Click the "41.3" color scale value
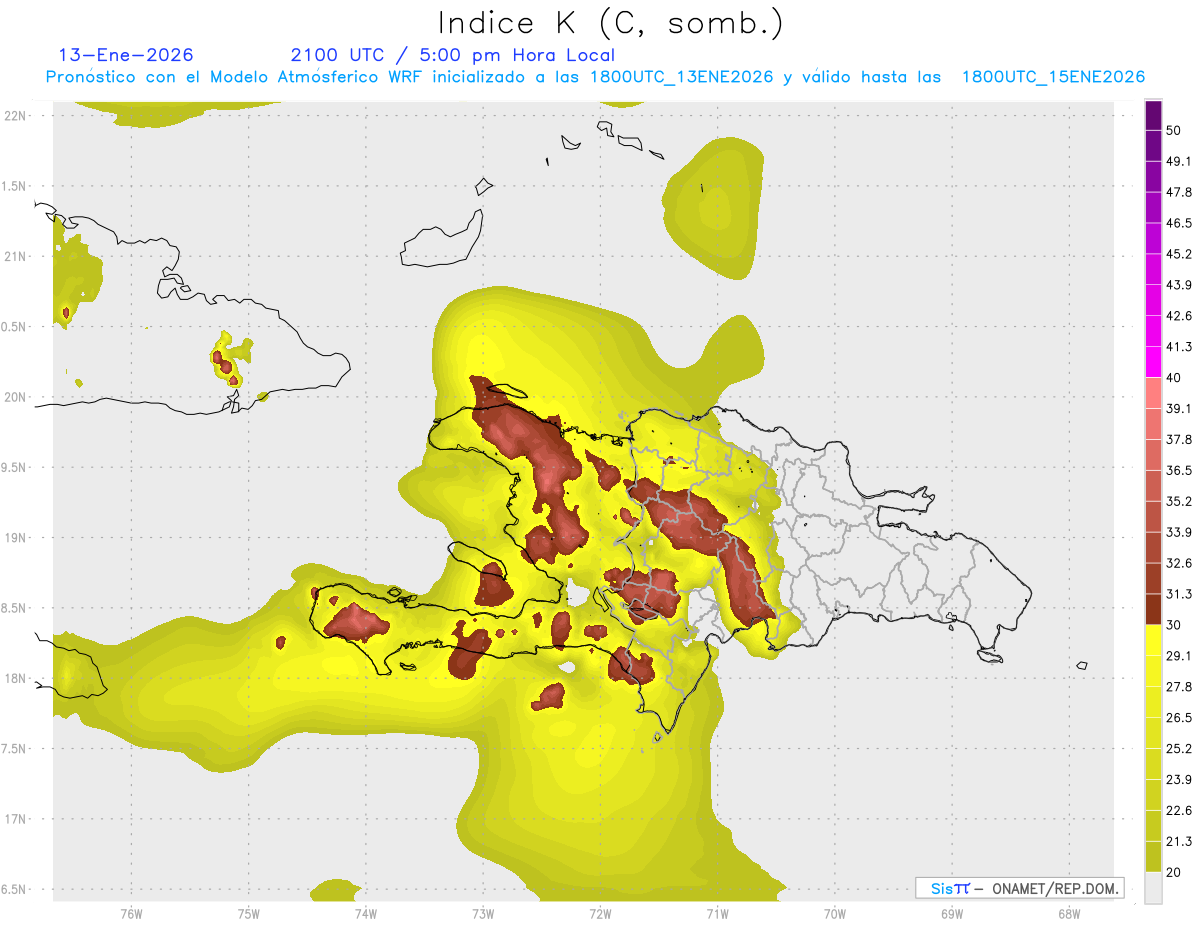The width and height of the screenshot is (1200, 927). pyautogui.click(x=1179, y=347)
